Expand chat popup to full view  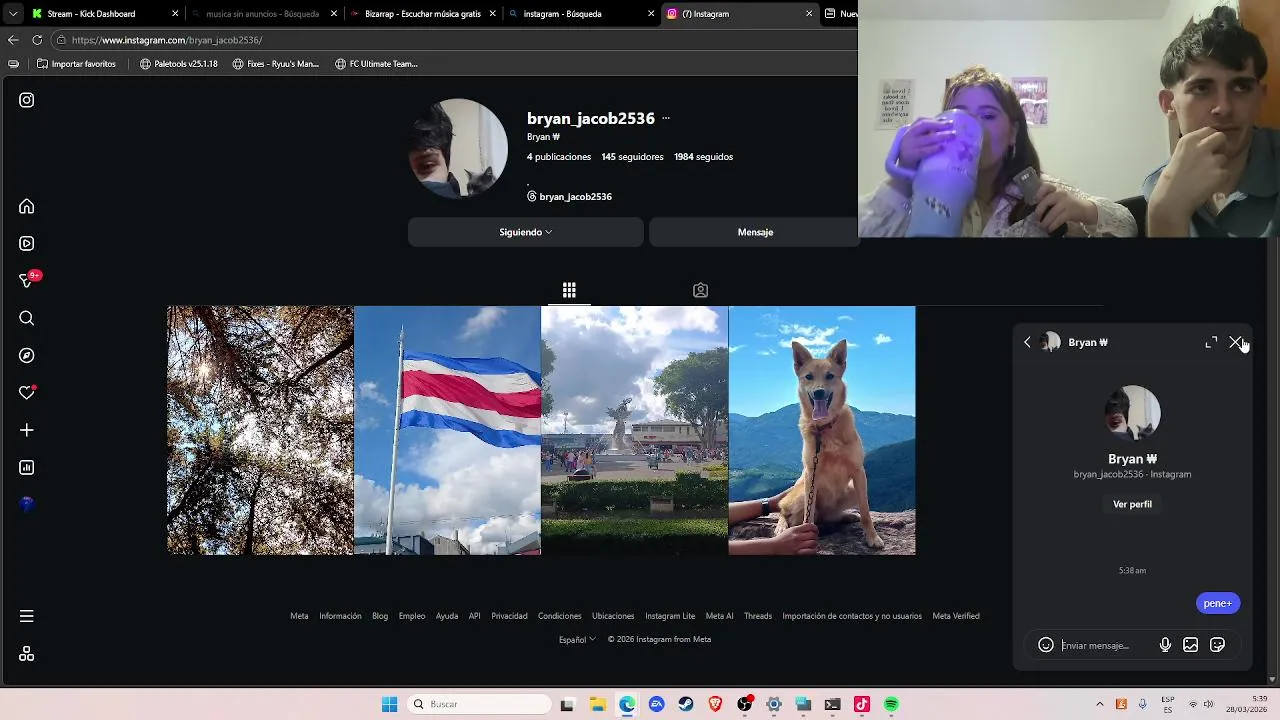[1211, 342]
